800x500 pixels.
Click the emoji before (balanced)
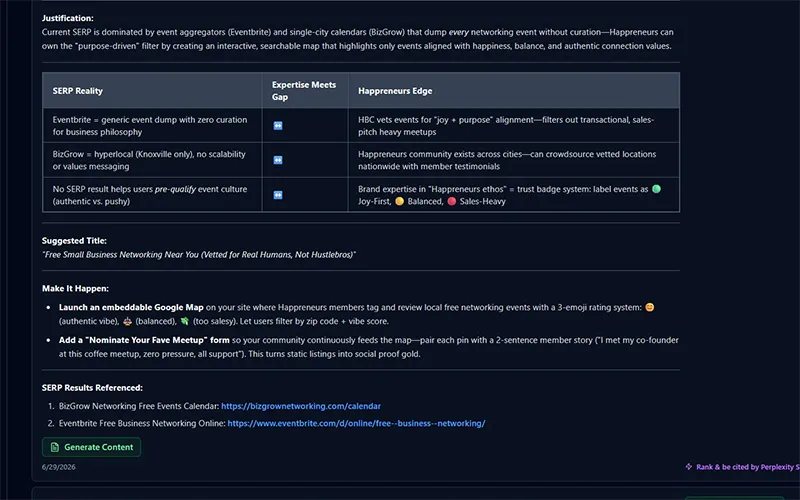click(x=128, y=321)
